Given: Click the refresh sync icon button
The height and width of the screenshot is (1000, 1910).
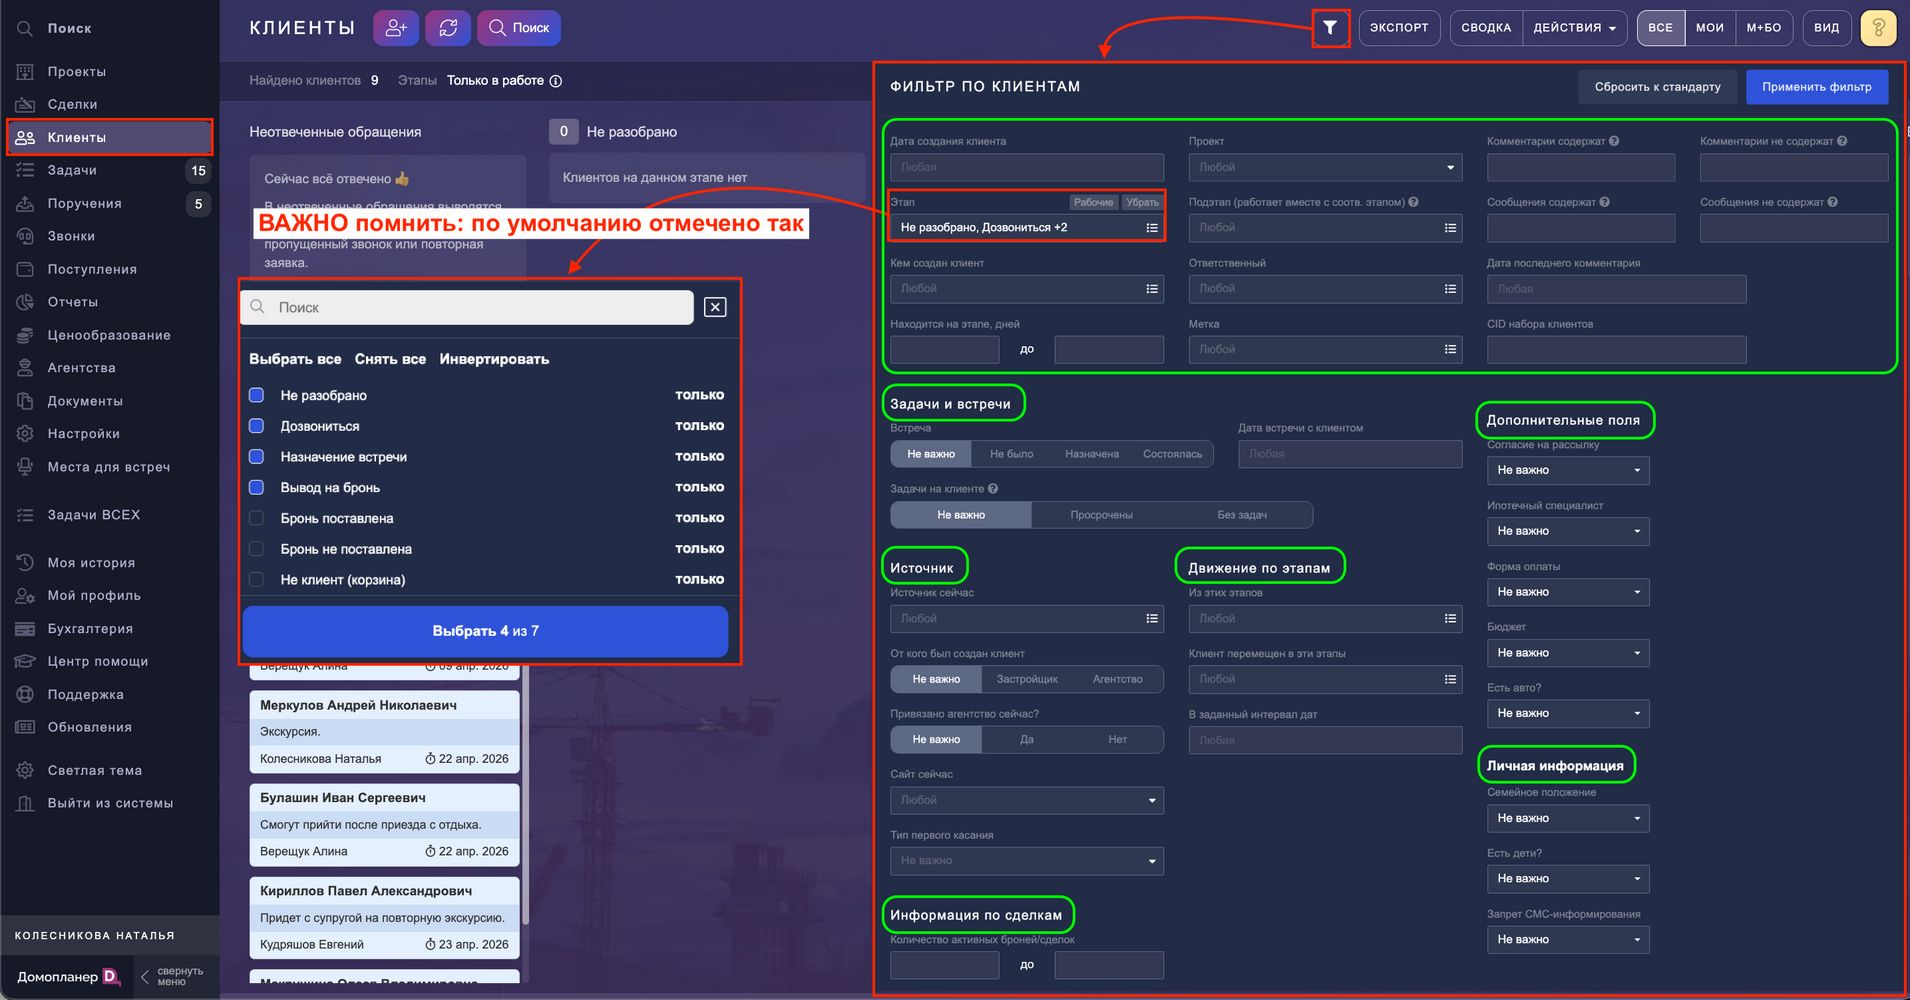Looking at the screenshot, I should click(448, 28).
